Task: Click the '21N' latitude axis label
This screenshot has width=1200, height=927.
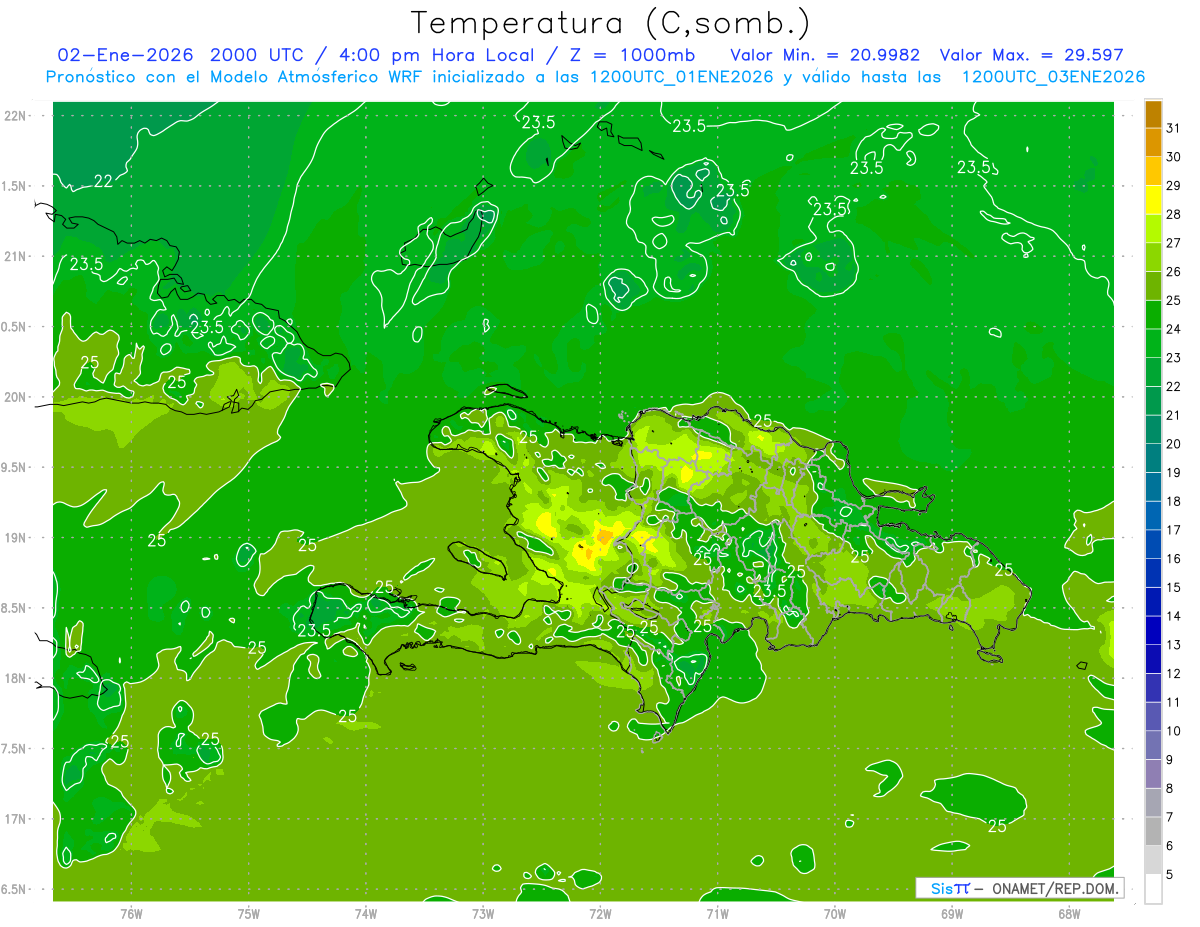Action: click(x=16, y=256)
